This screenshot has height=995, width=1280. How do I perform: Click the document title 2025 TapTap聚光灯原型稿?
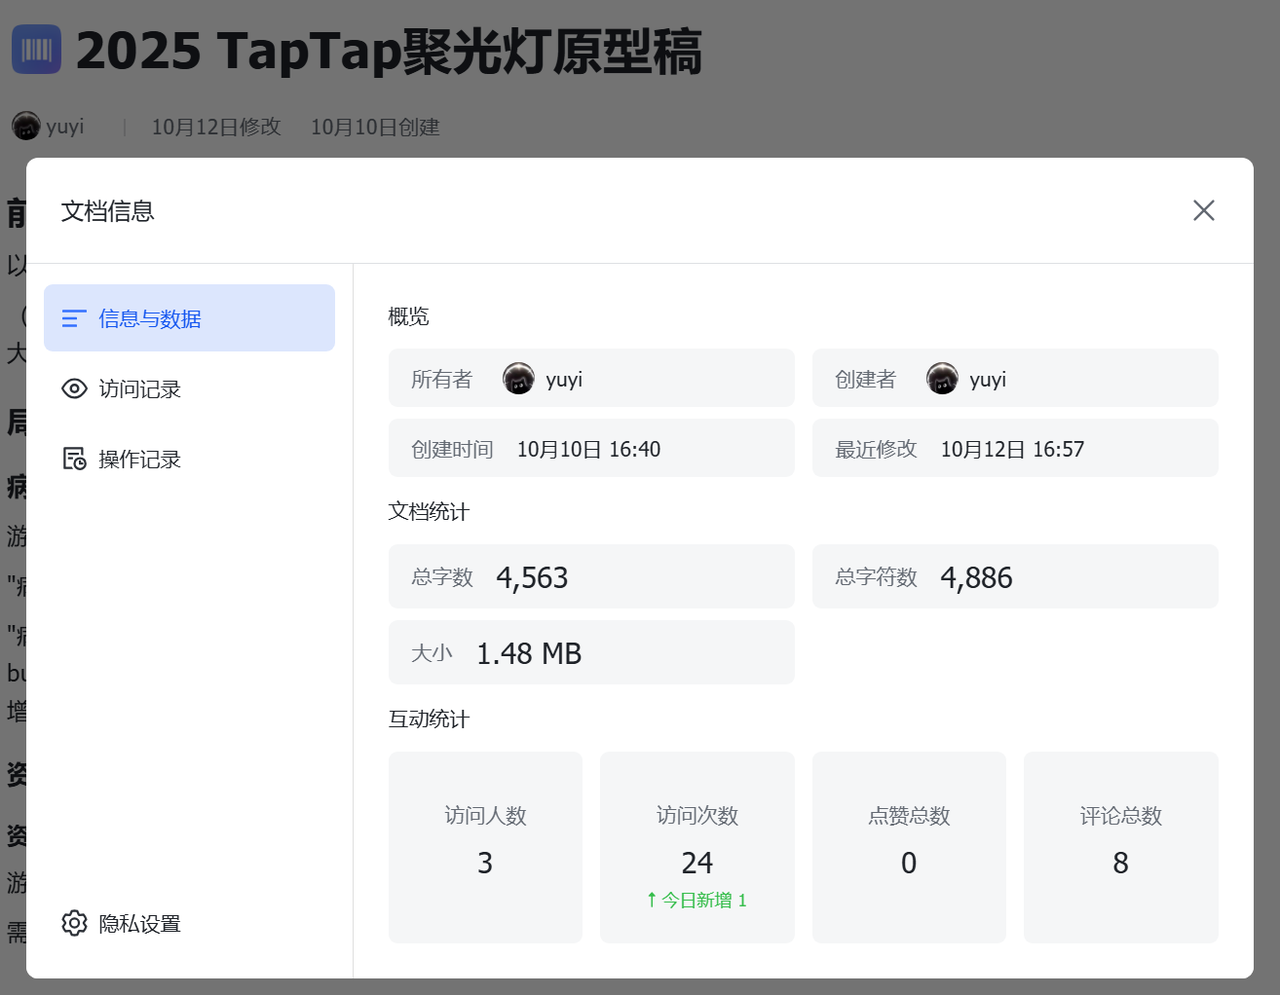[389, 51]
